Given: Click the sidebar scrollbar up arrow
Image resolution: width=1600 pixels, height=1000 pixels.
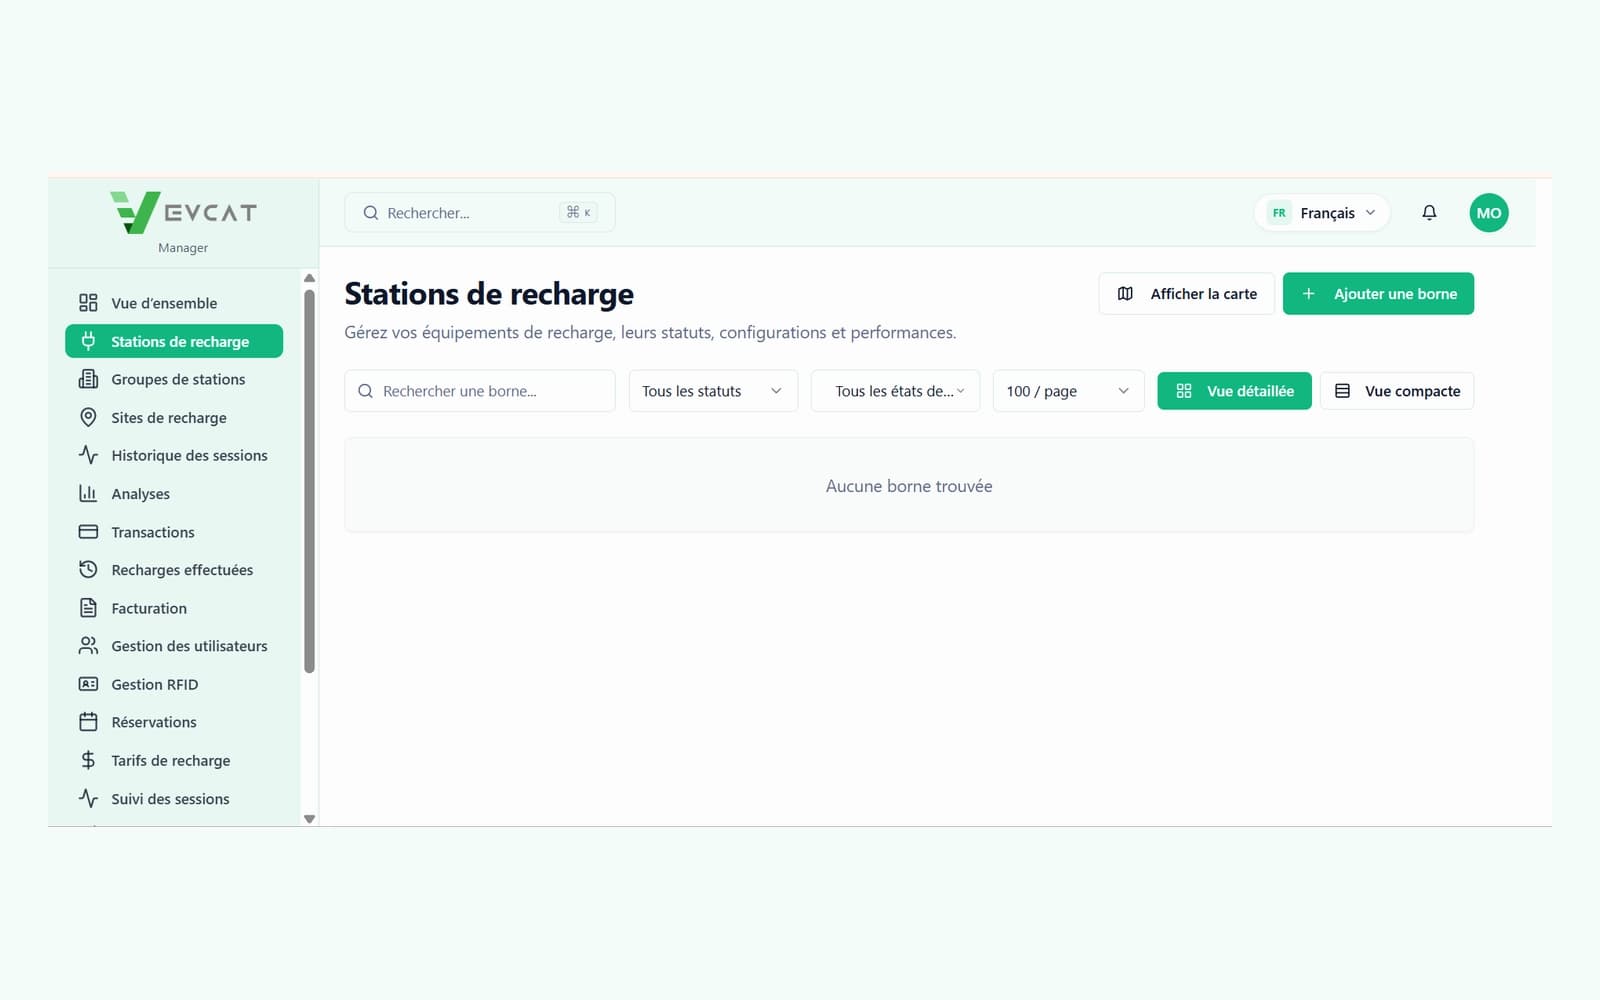Looking at the screenshot, I should tap(309, 278).
